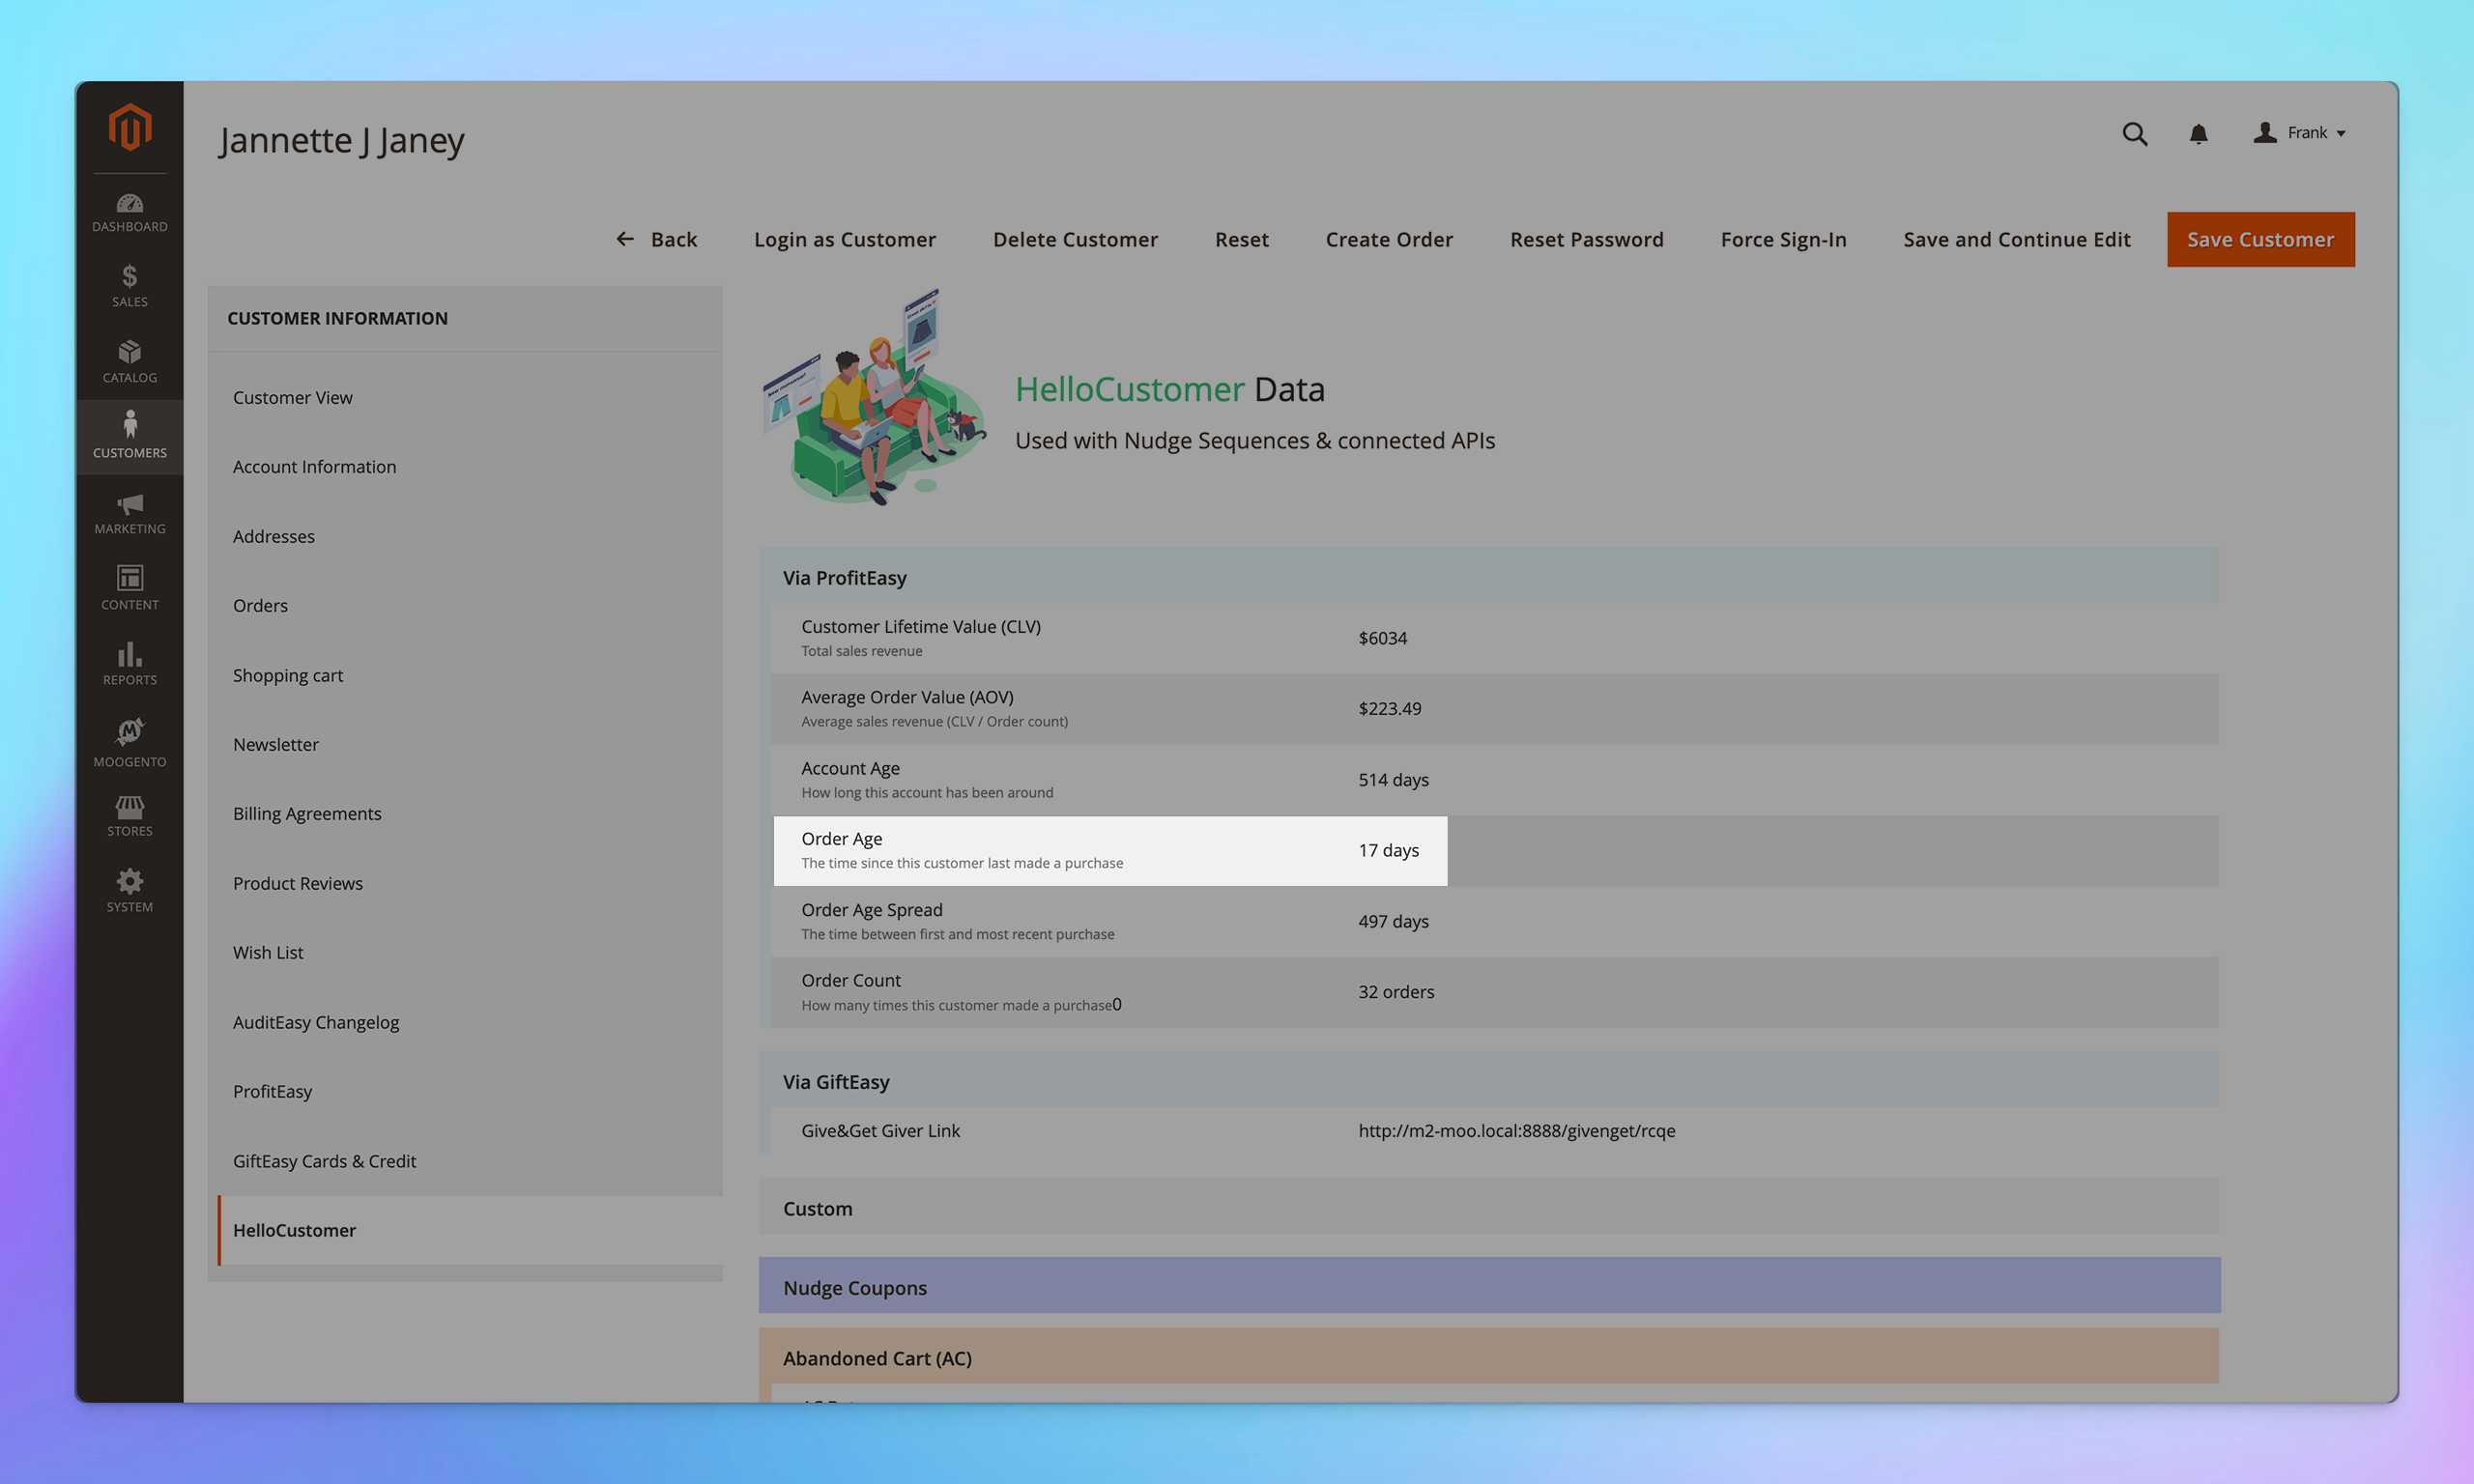Click the search magnifier icon
This screenshot has width=2474, height=1484.
[x=2135, y=132]
